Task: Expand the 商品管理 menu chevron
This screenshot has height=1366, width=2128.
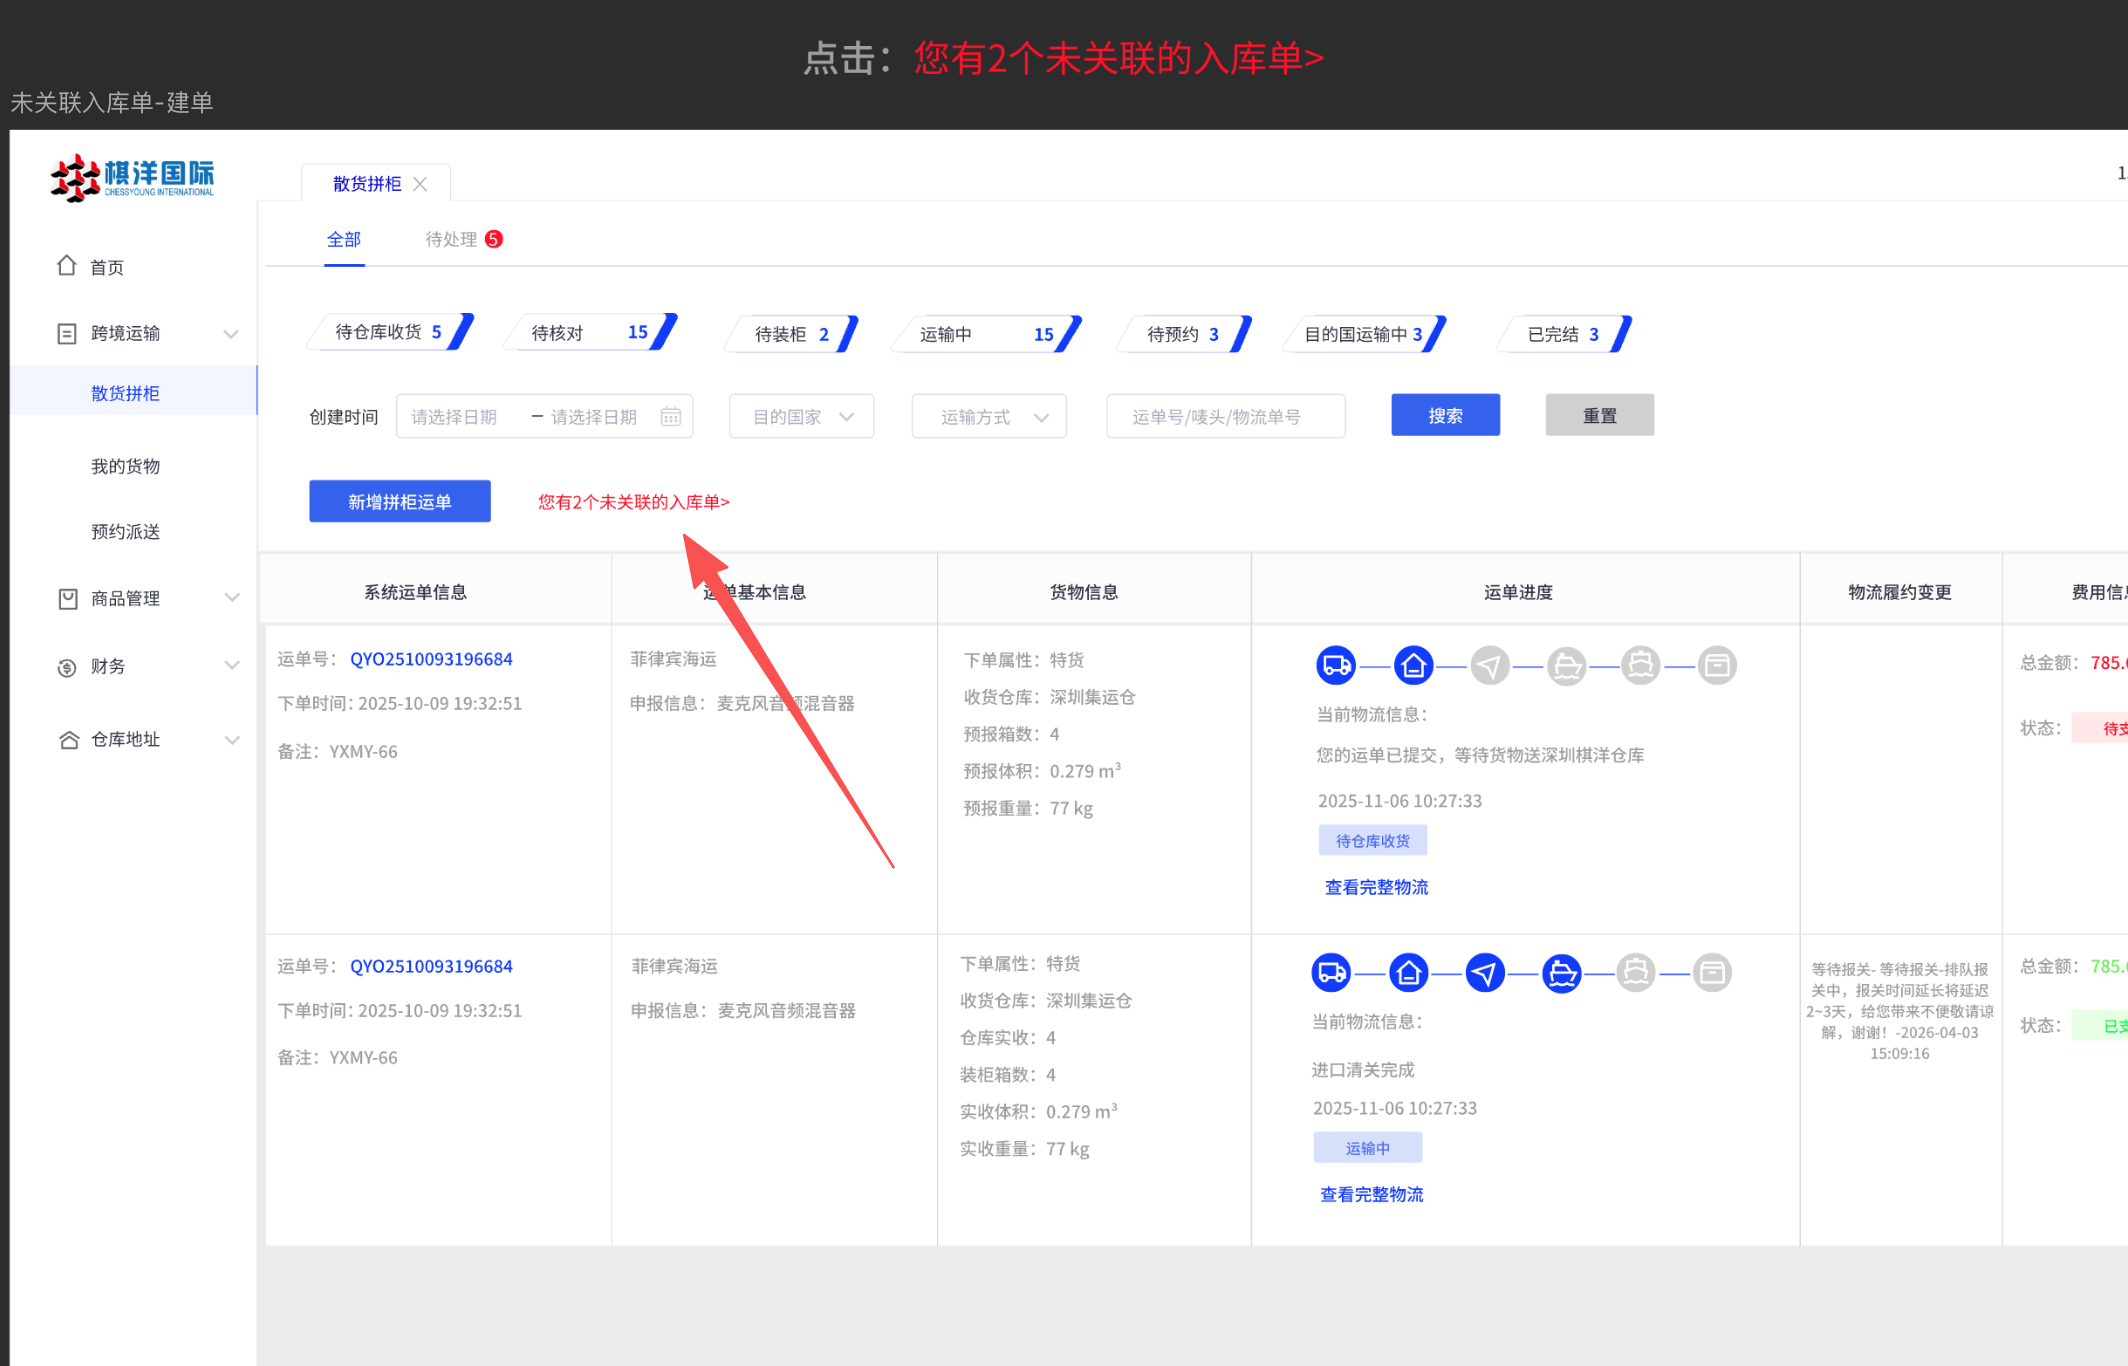Action: pos(232,598)
